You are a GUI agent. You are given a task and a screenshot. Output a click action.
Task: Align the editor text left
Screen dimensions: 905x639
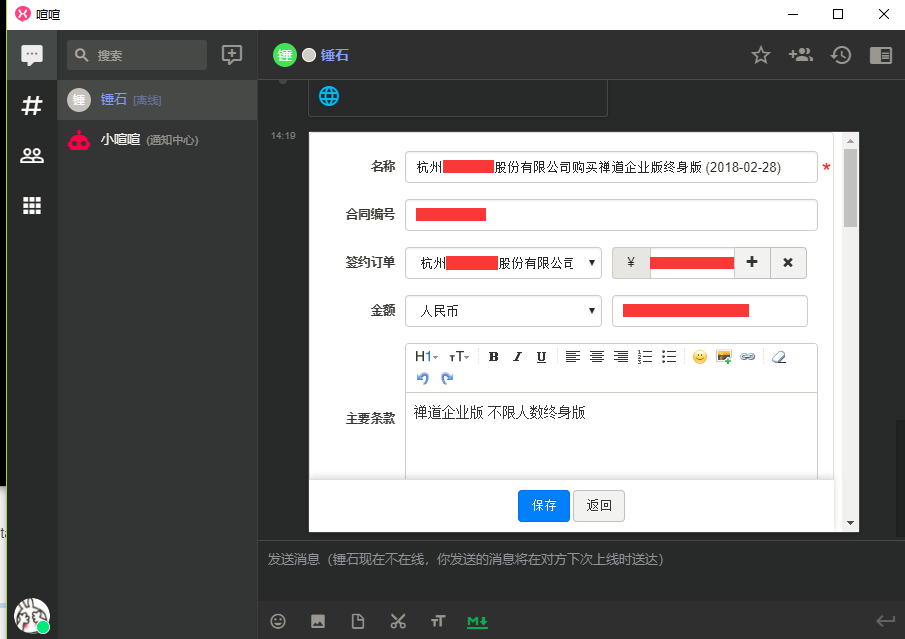click(573, 357)
